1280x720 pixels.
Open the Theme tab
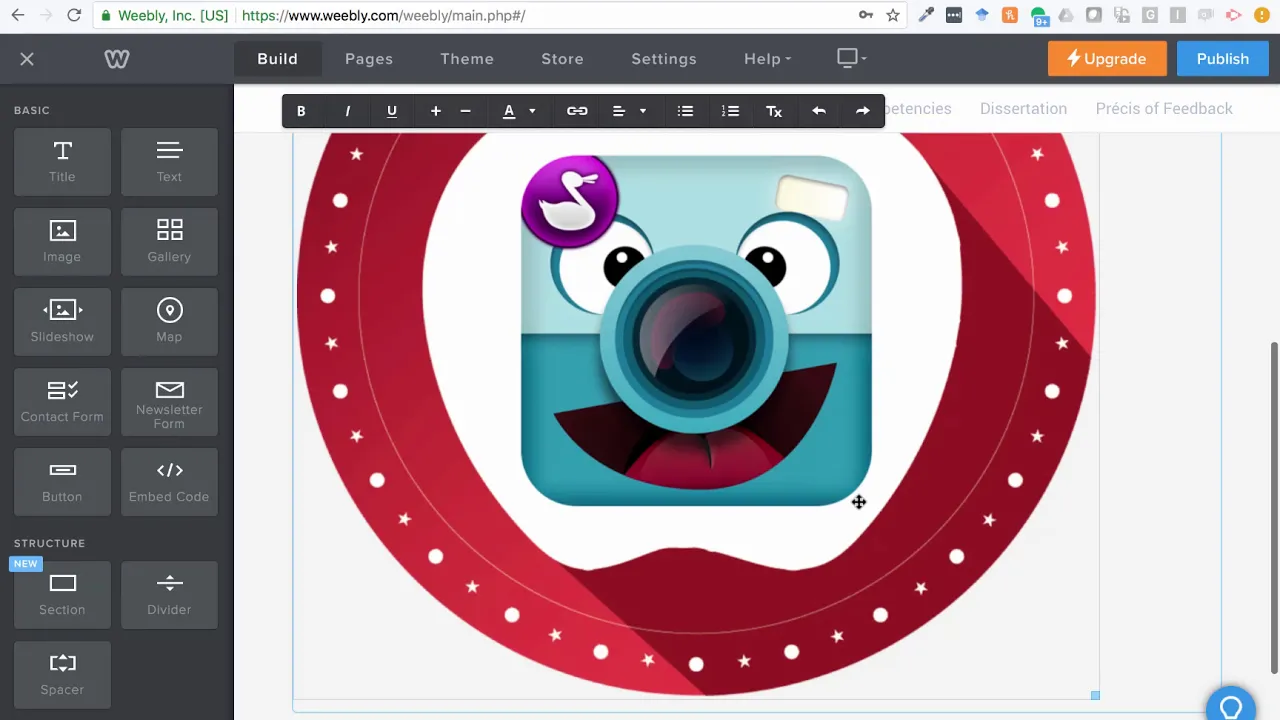click(467, 59)
